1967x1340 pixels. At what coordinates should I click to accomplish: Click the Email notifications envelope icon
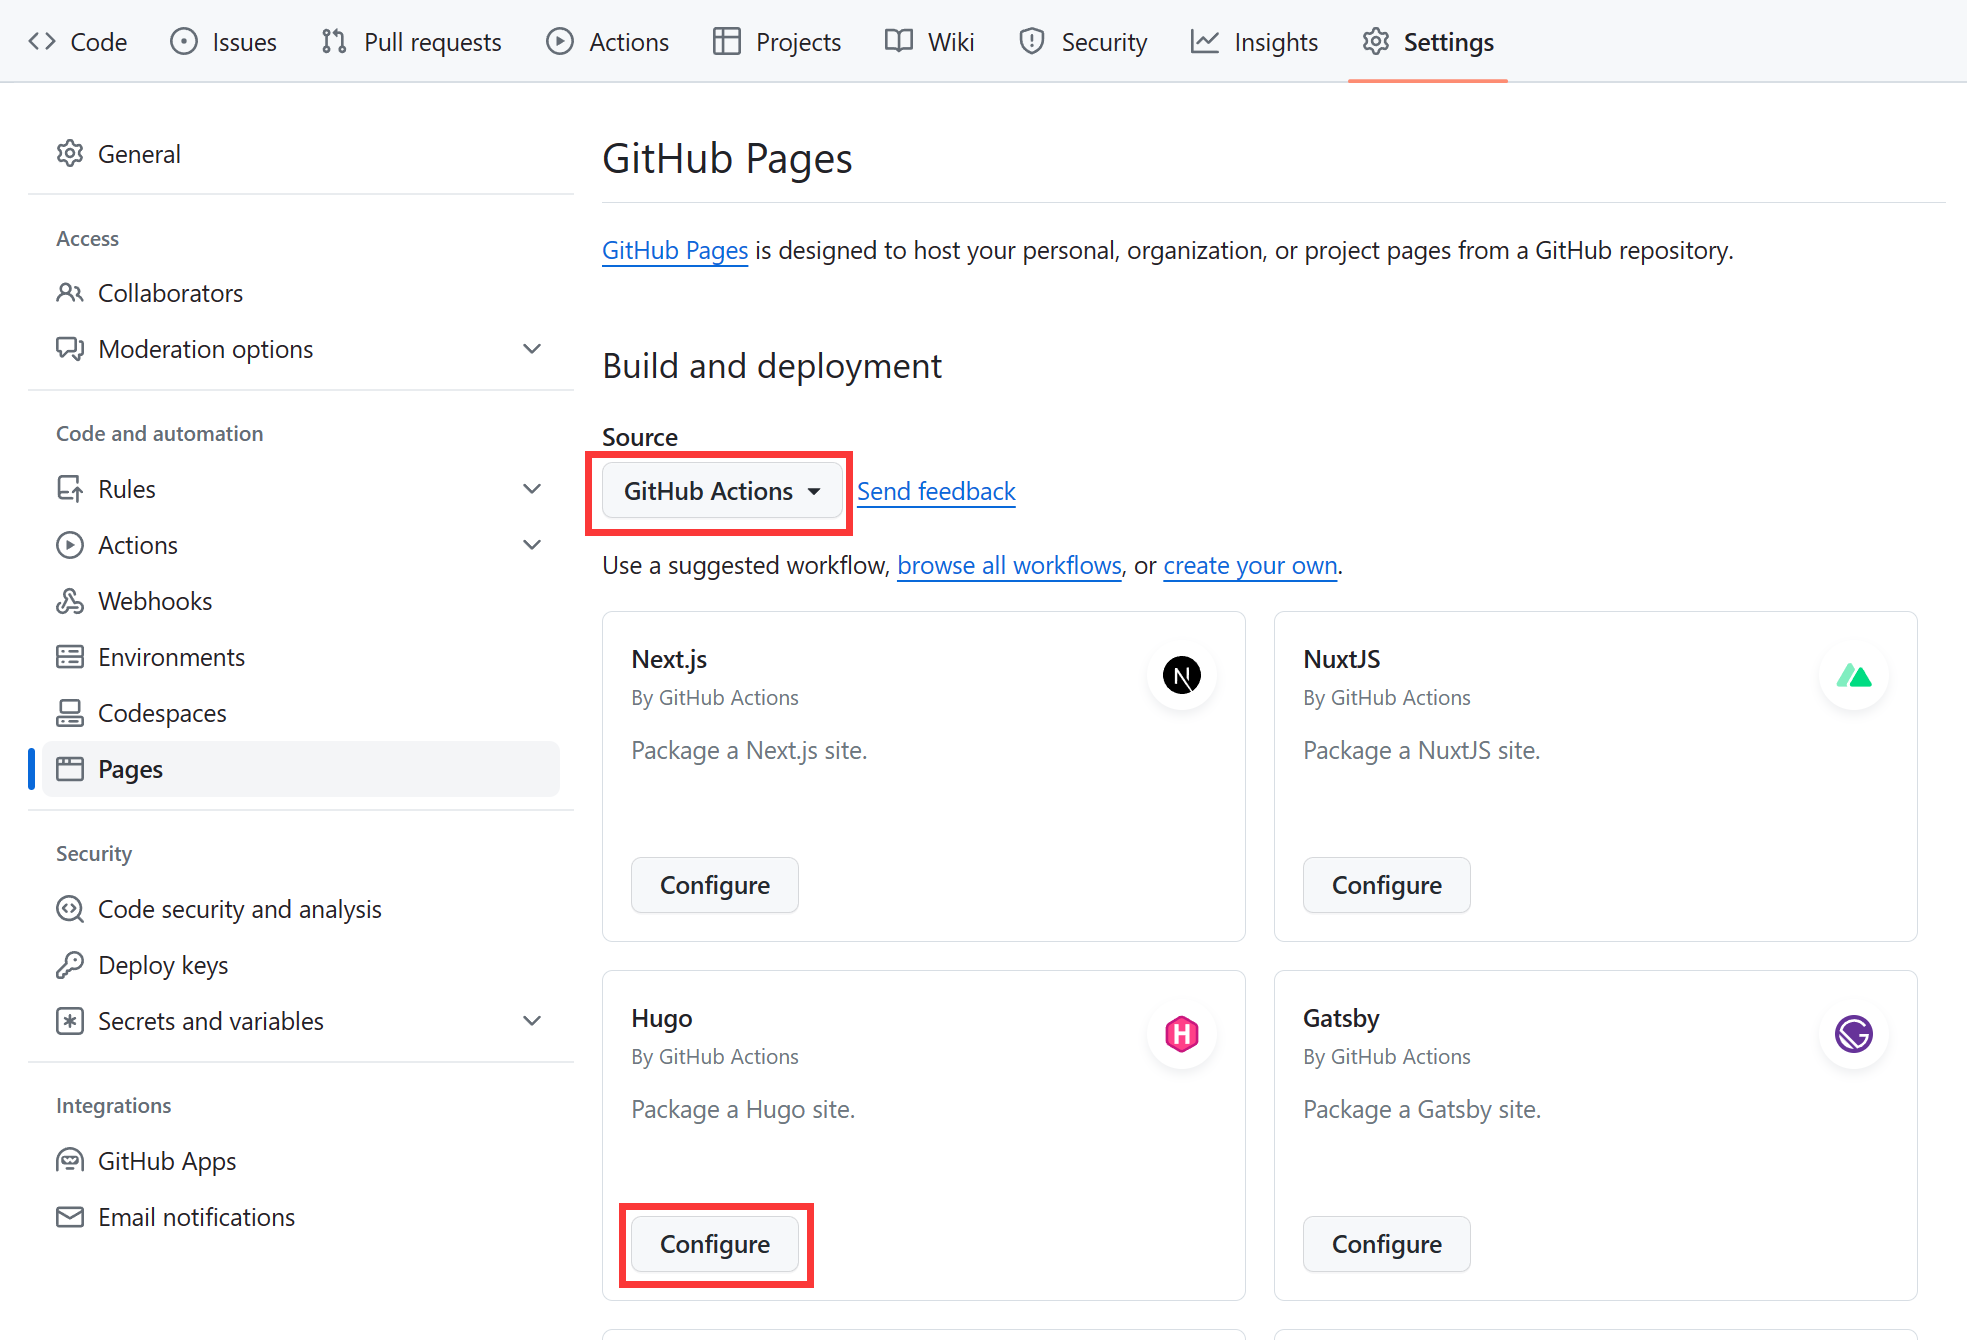70,1217
